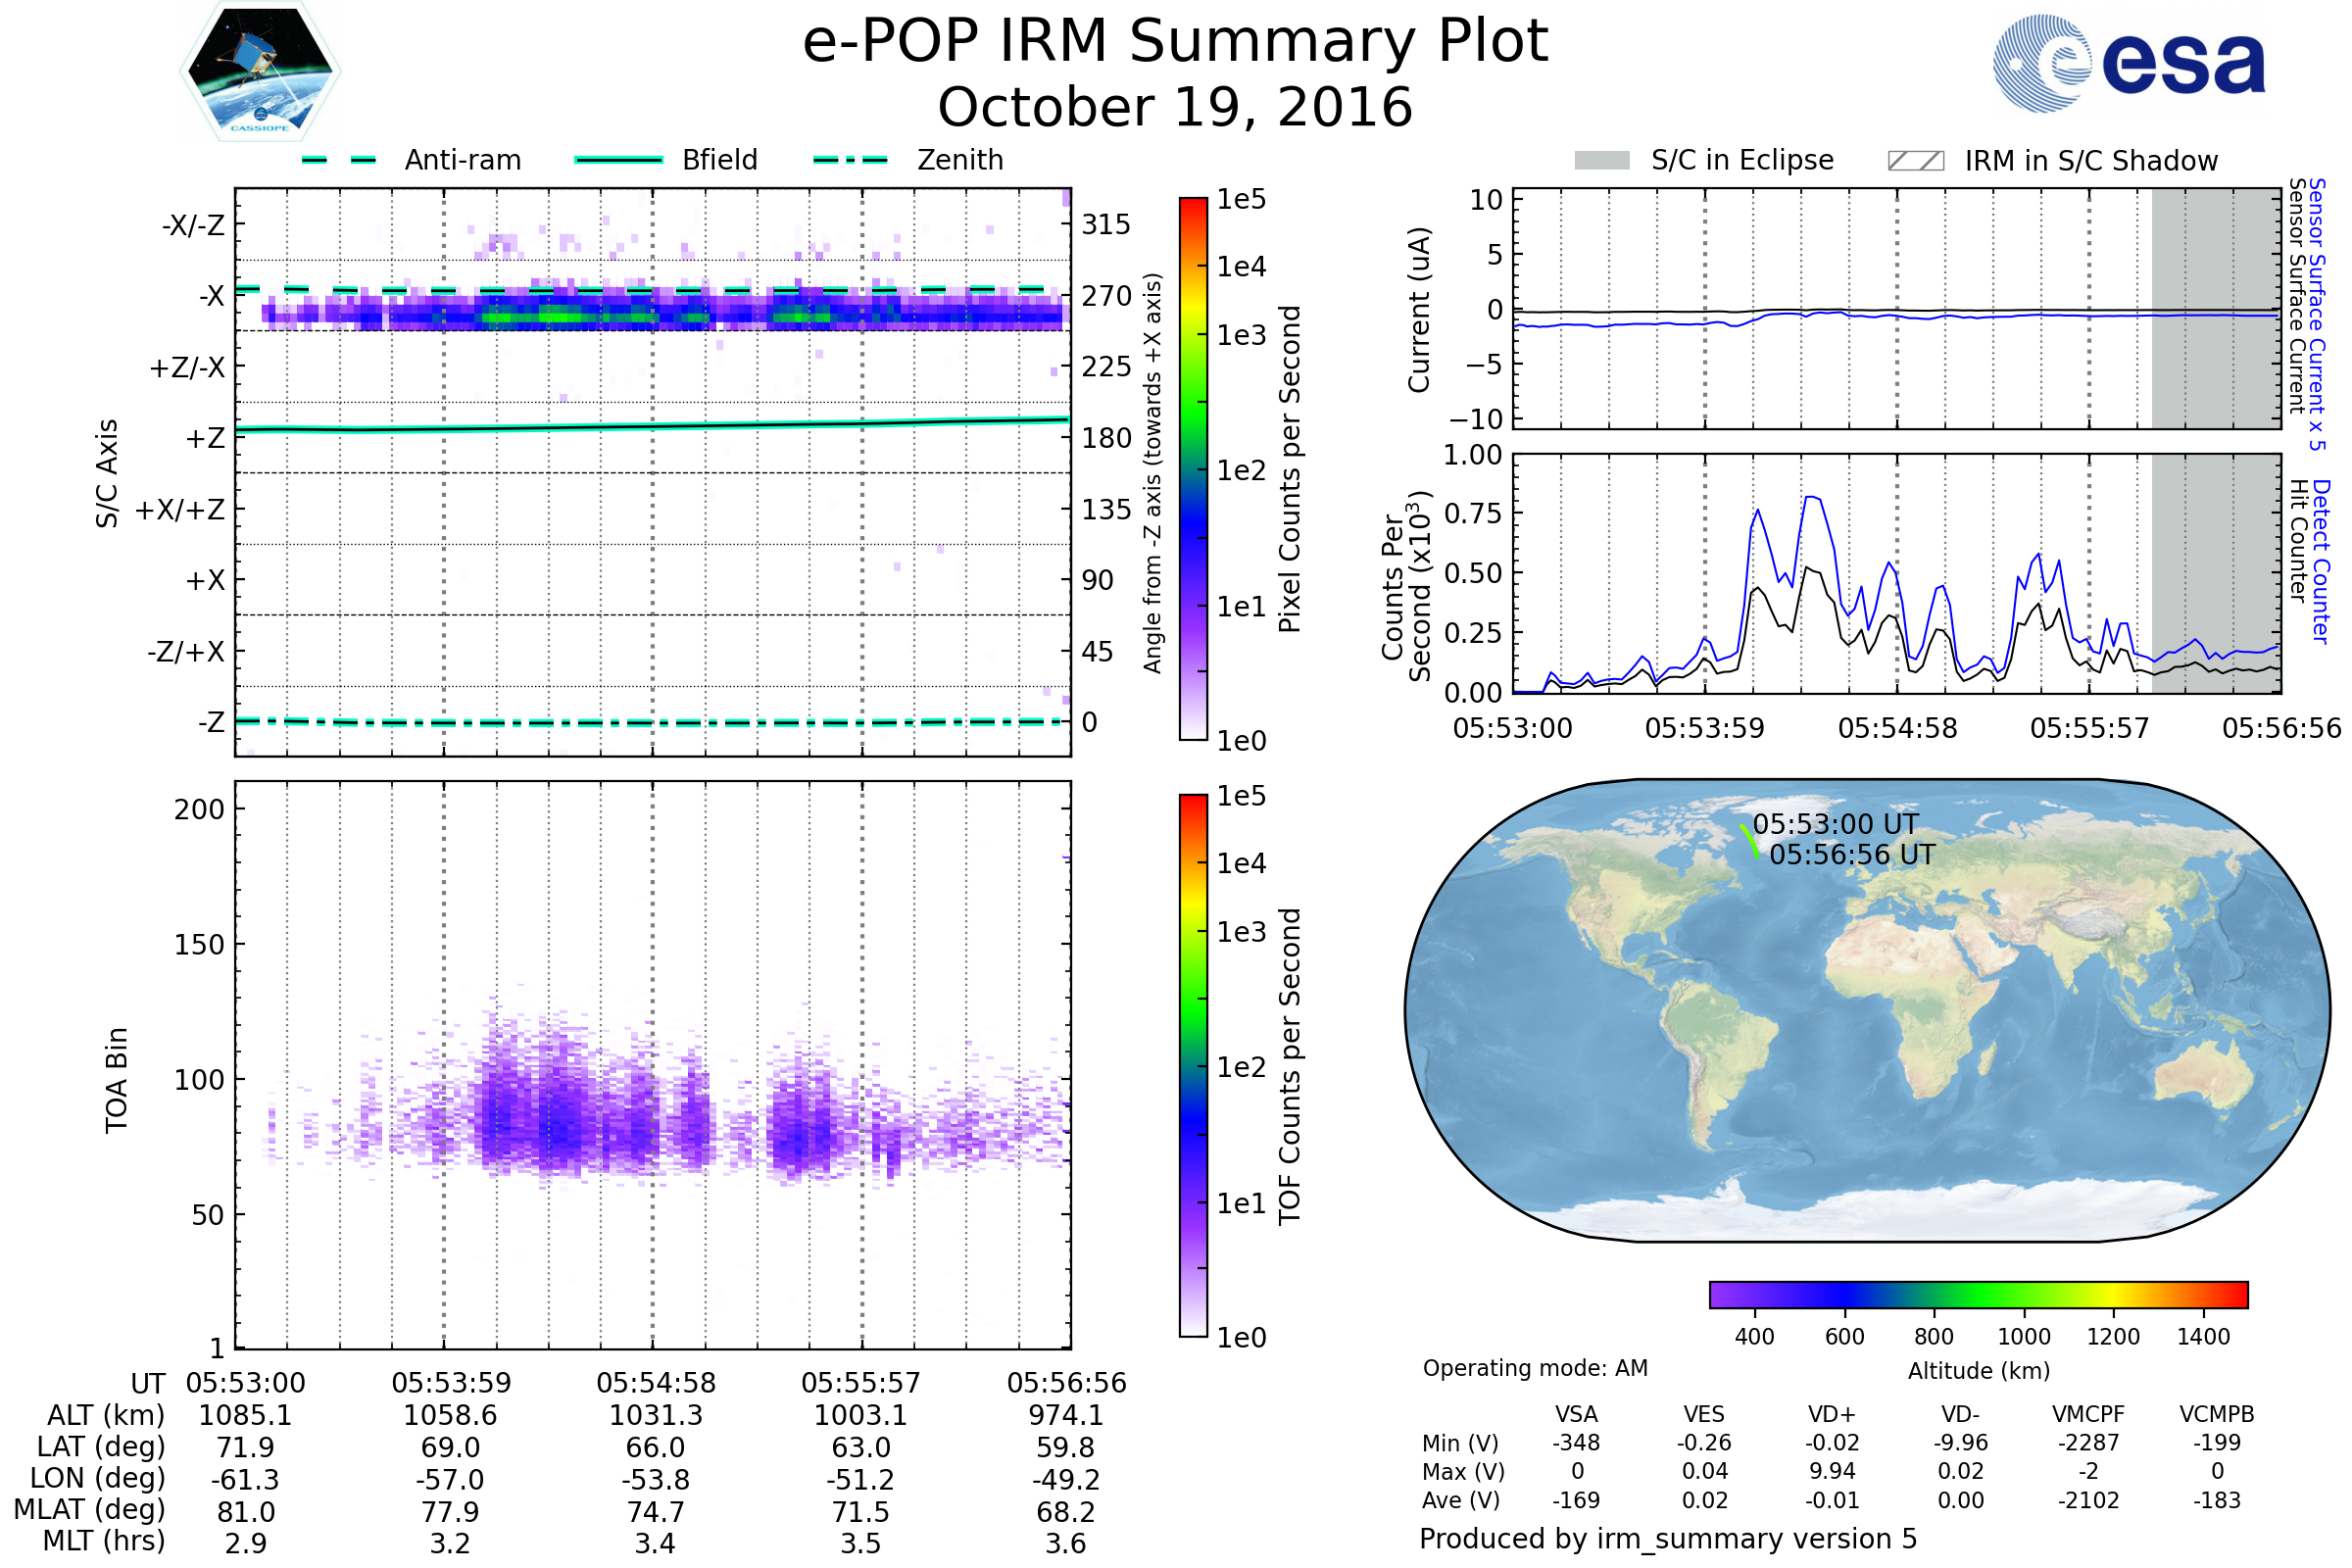Click the IRM in S/C Shadow hatched swatch
Image resolution: width=2352 pixels, height=1568 pixels.
tap(1915, 161)
